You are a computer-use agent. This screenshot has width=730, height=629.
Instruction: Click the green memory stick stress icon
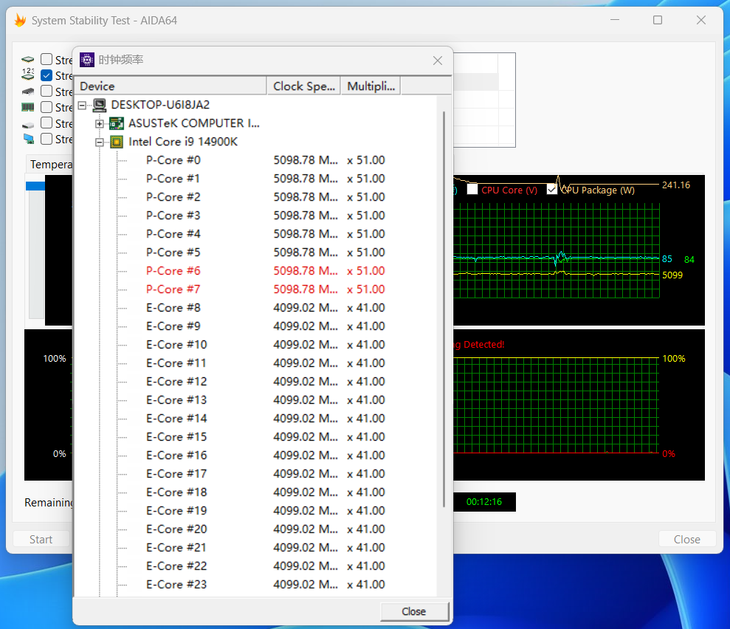[x=28, y=107]
